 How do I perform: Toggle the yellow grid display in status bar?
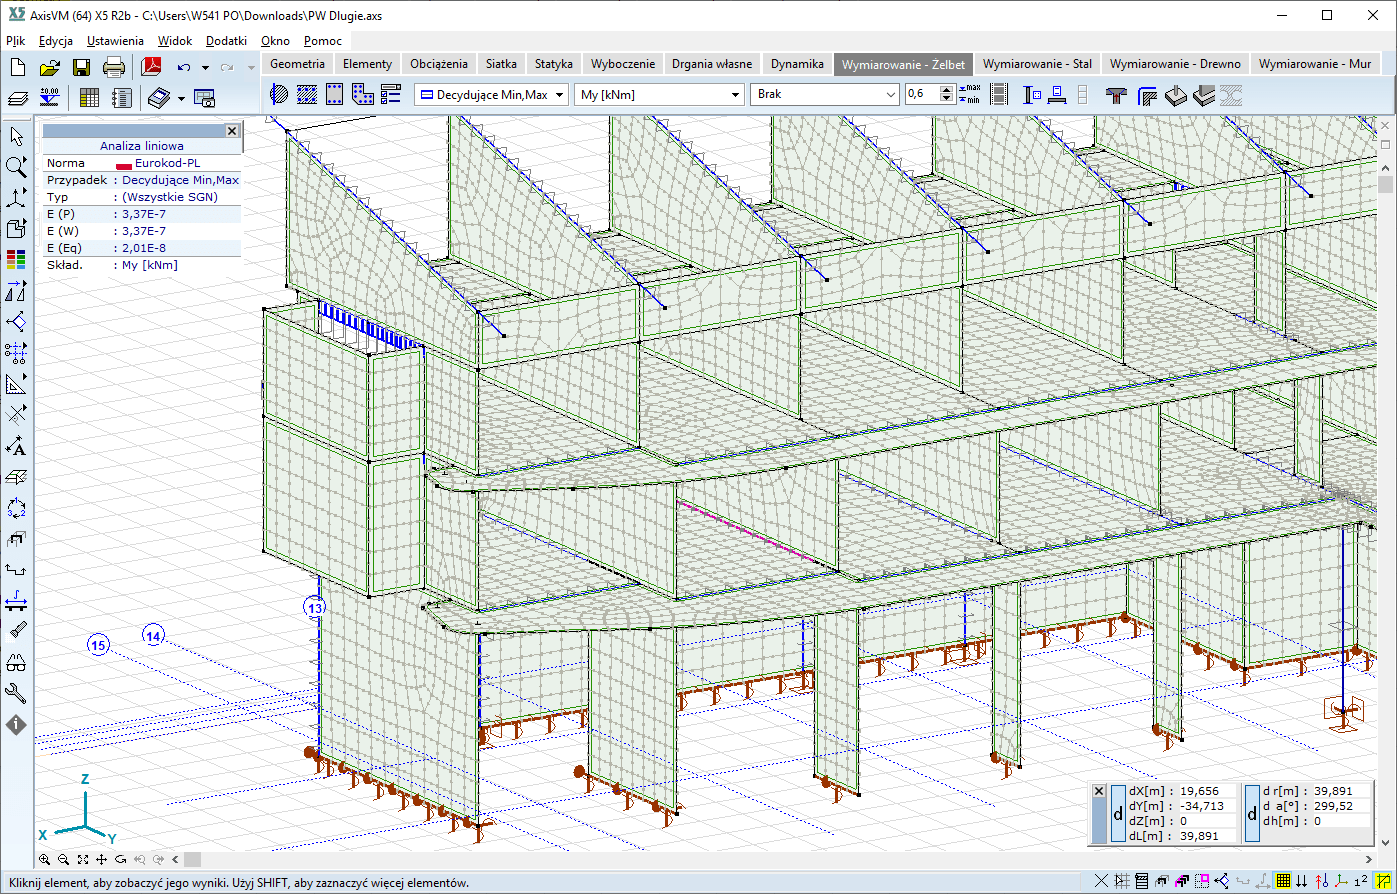1283,881
